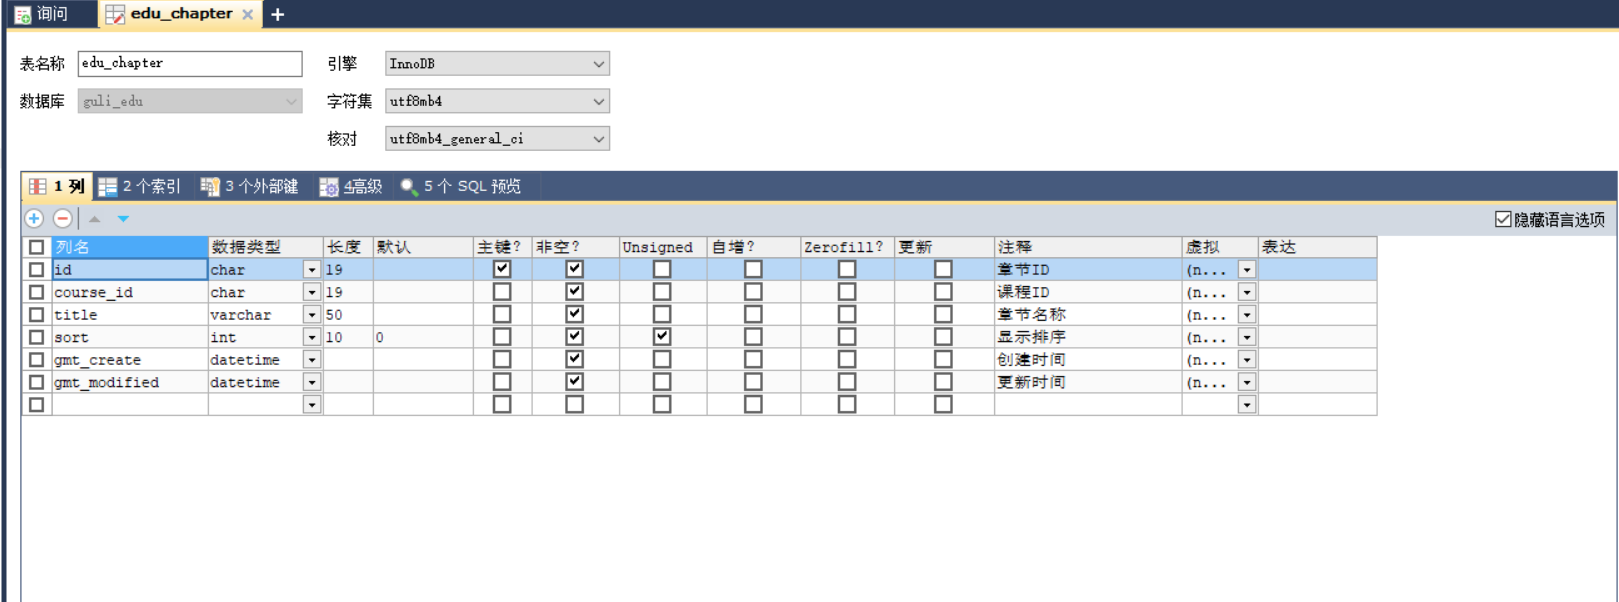Click the sort column name cell
The width and height of the screenshot is (1619, 602).
130,337
